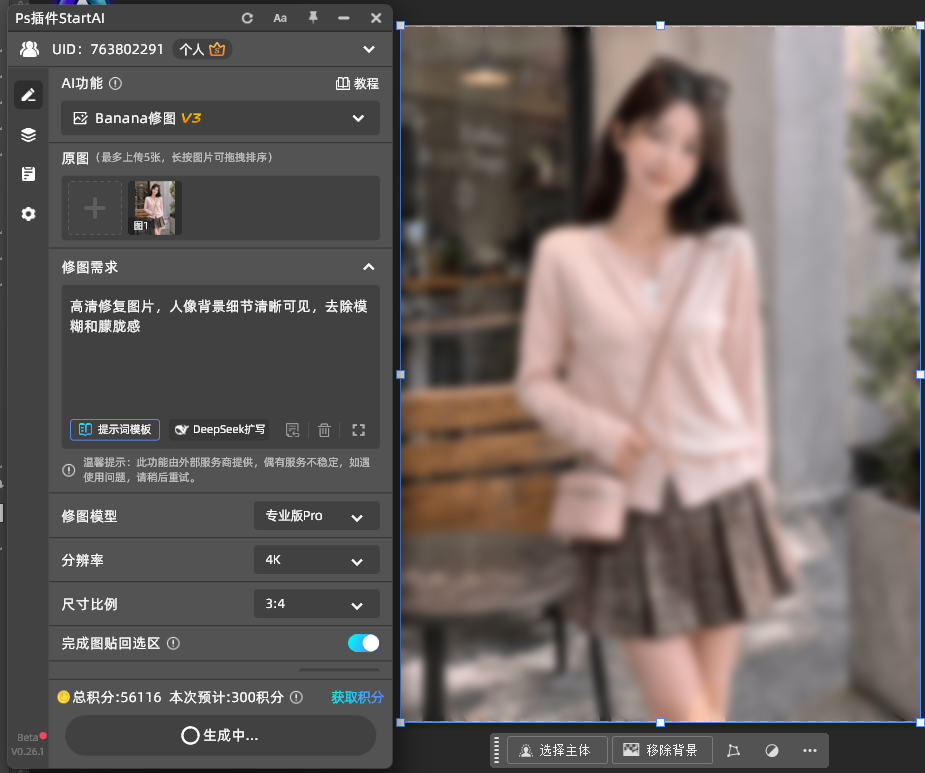The height and width of the screenshot is (773, 925).
Task: Select the pencil edit sidebar icon
Action: 28,94
